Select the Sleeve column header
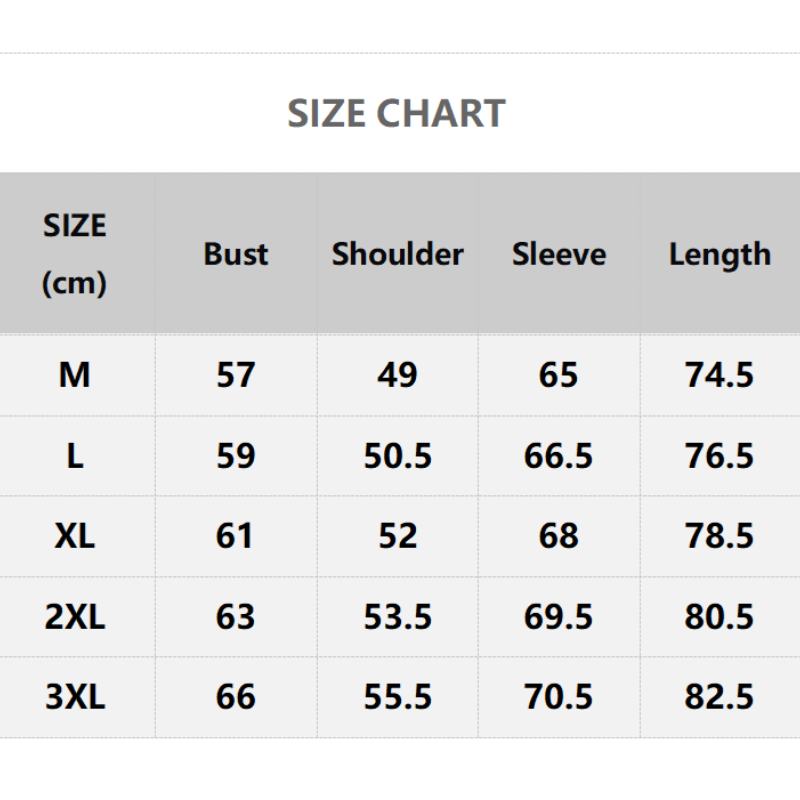Image resolution: width=800 pixels, height=800 pixels. (559, 254)
